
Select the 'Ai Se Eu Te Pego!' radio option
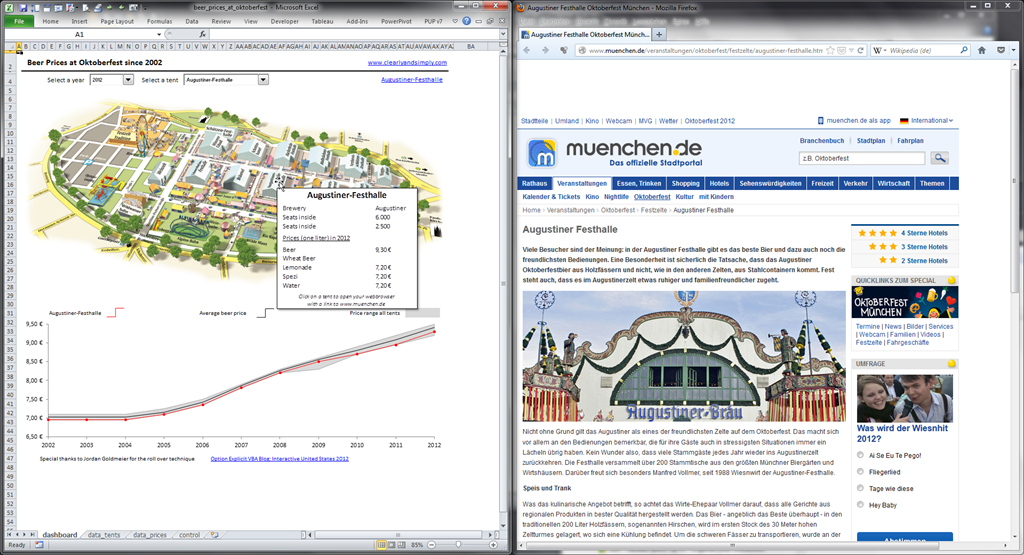pyautogui.click(x=860, y=455)
